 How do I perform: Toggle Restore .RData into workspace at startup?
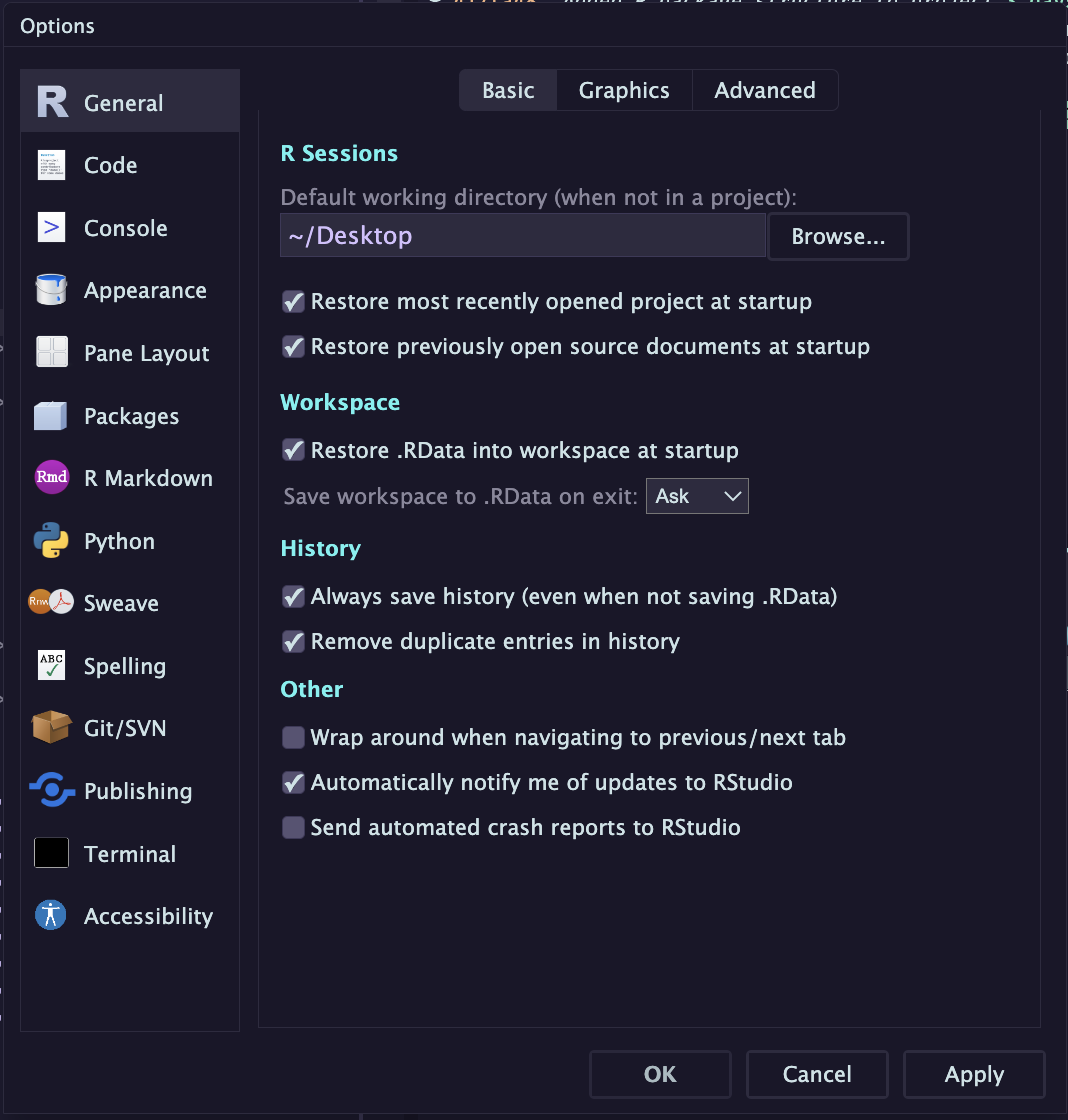(x=293, y=450)
